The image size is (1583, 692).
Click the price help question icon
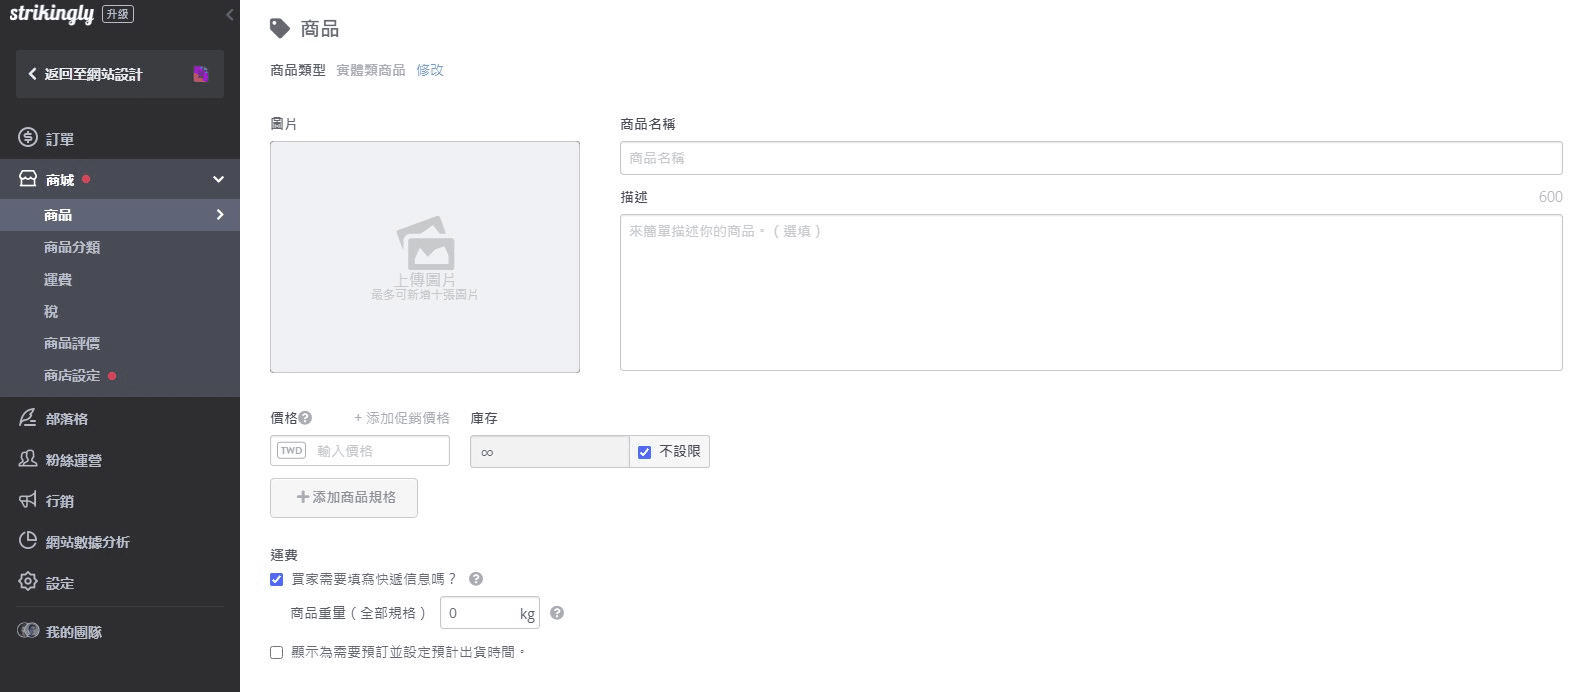pyautogui.click(x=305, y=418)
